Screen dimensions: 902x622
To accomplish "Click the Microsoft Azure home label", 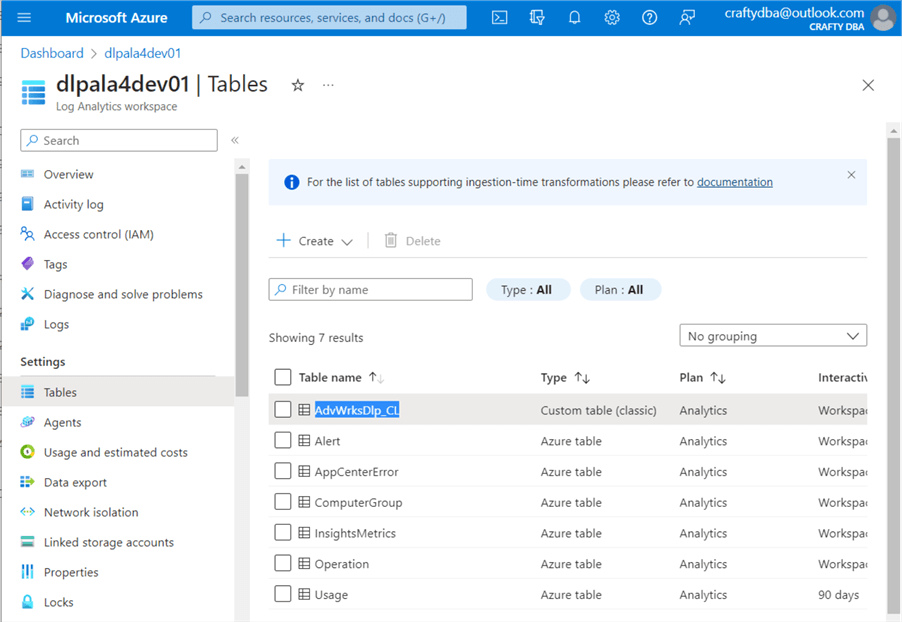I will point(116,18).
